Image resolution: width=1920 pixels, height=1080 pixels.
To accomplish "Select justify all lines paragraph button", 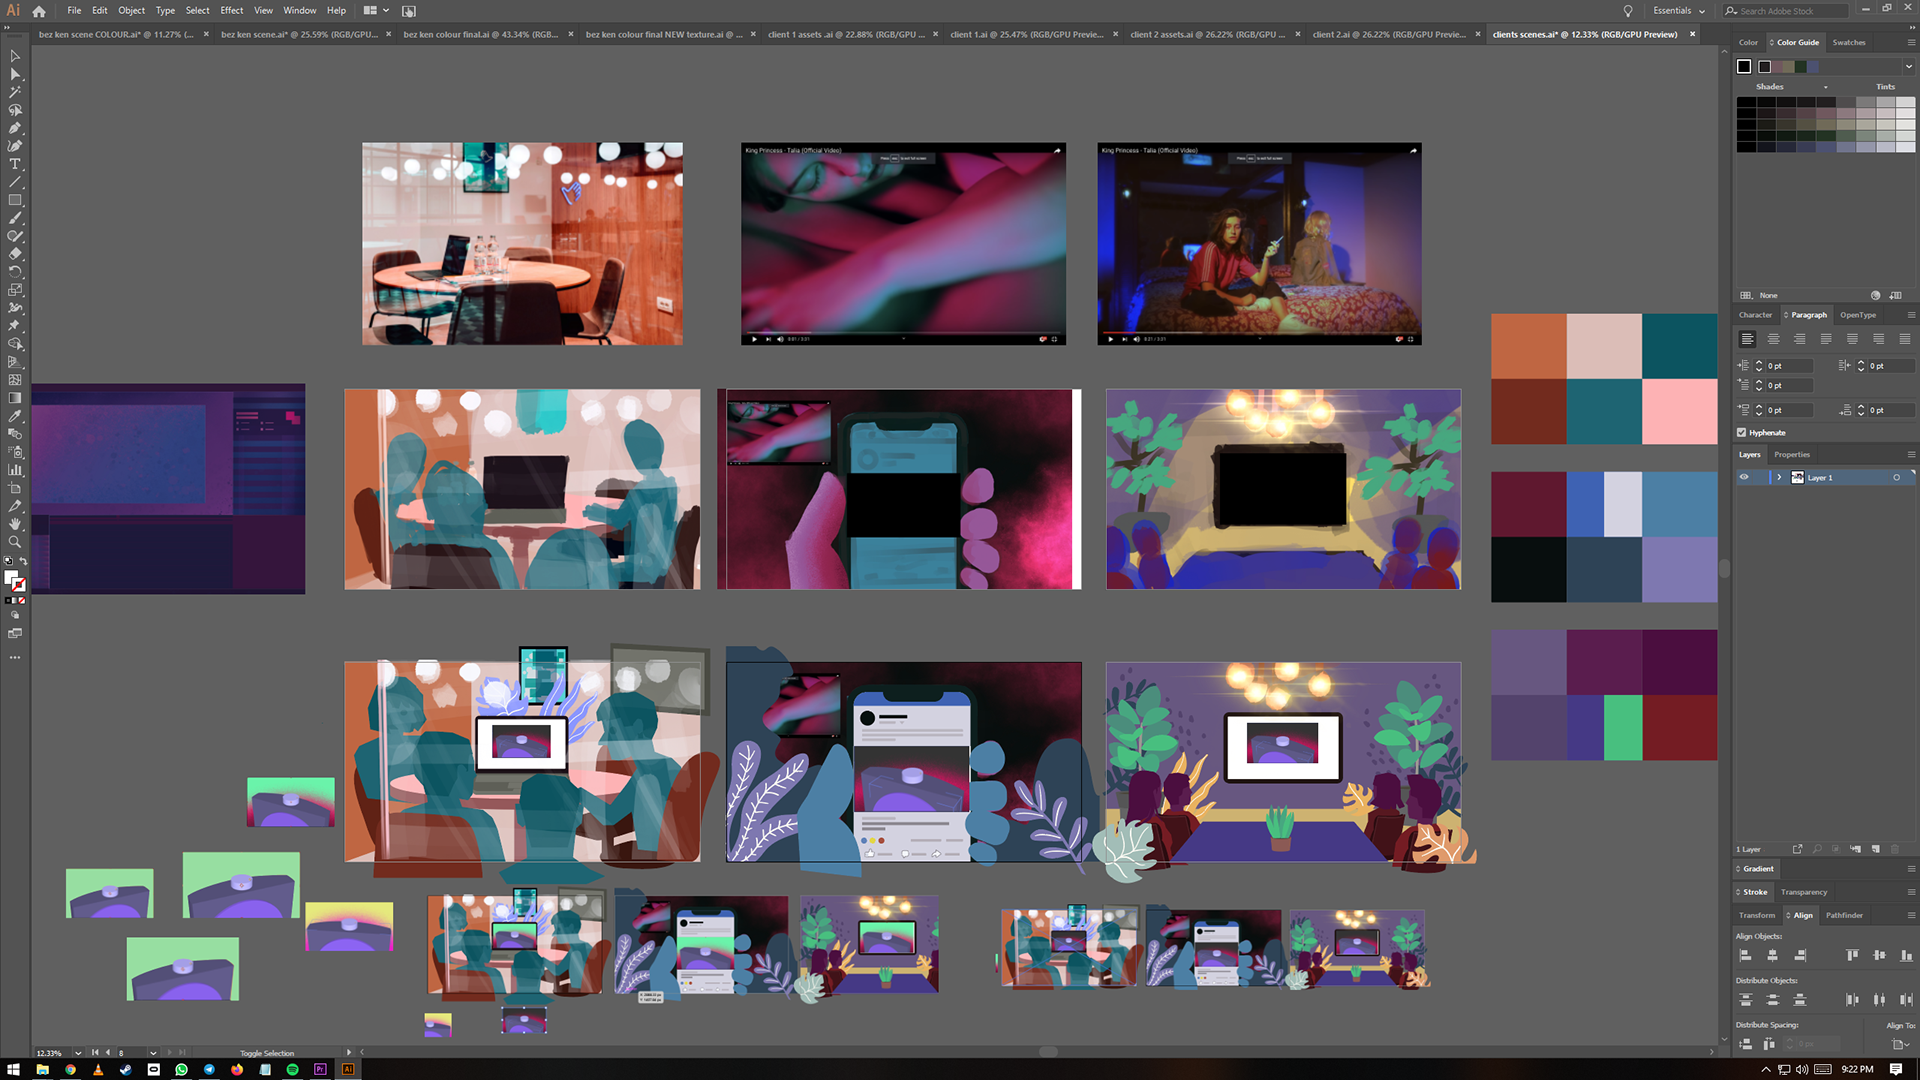I will [1905, 339].
